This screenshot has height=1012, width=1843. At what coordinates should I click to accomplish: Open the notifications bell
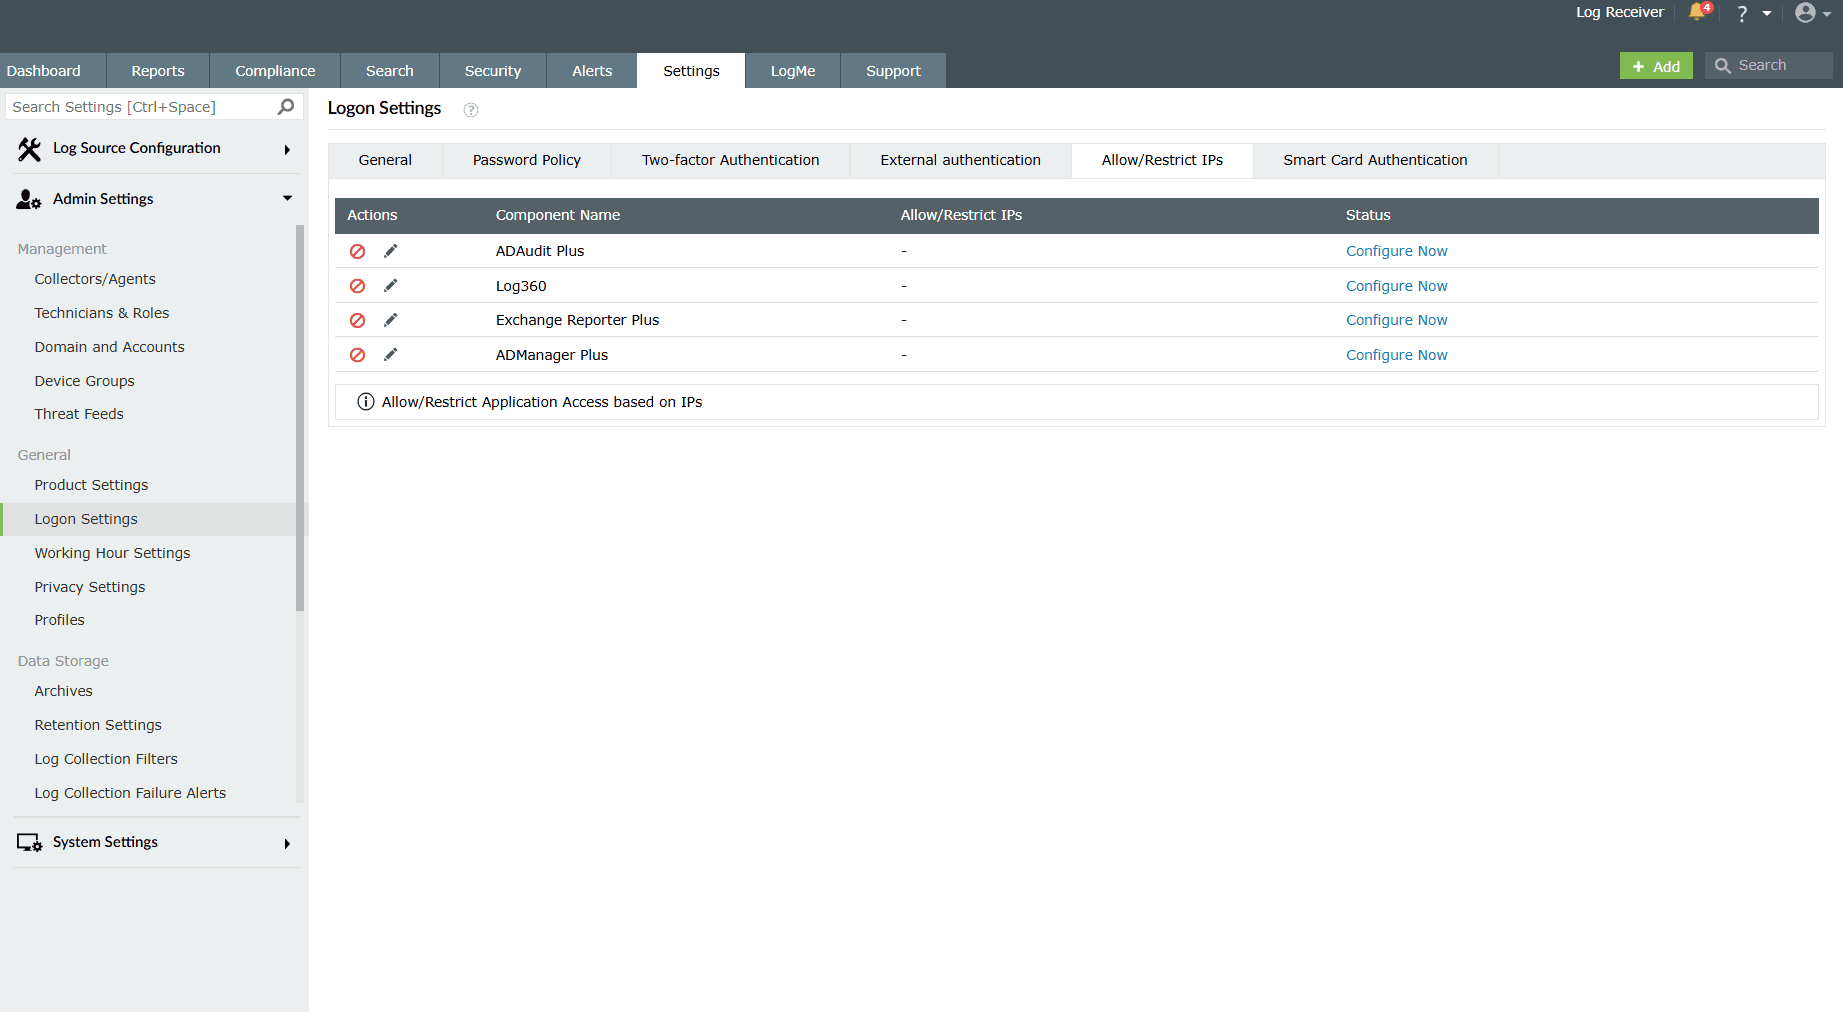(x=1698, y=13)
